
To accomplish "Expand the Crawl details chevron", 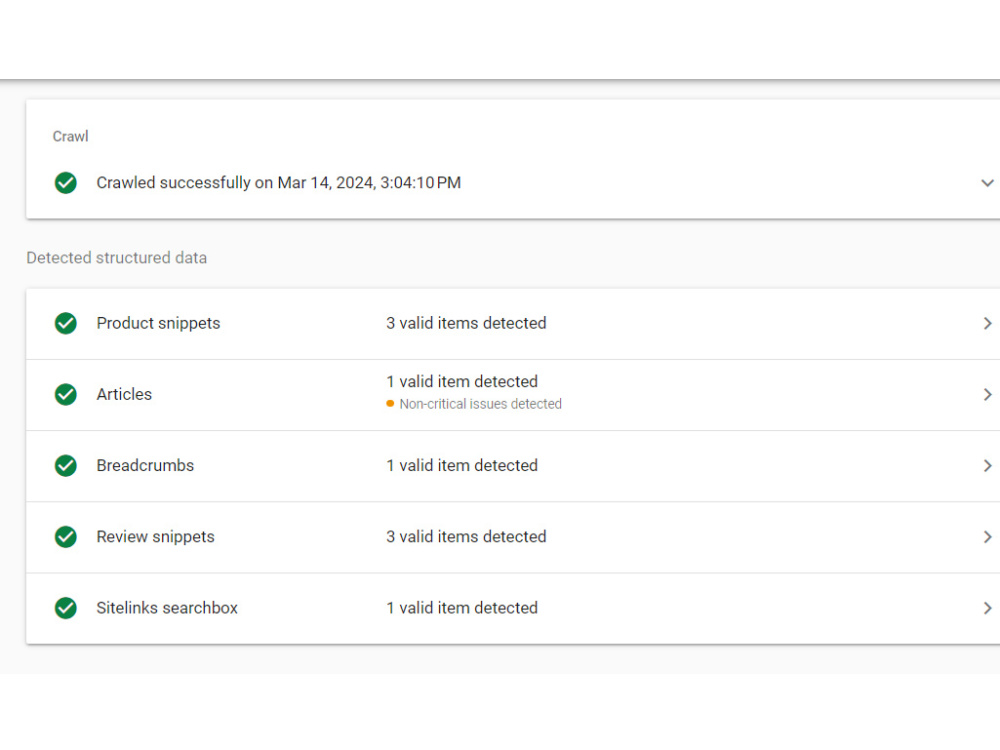I will (987, 183).
